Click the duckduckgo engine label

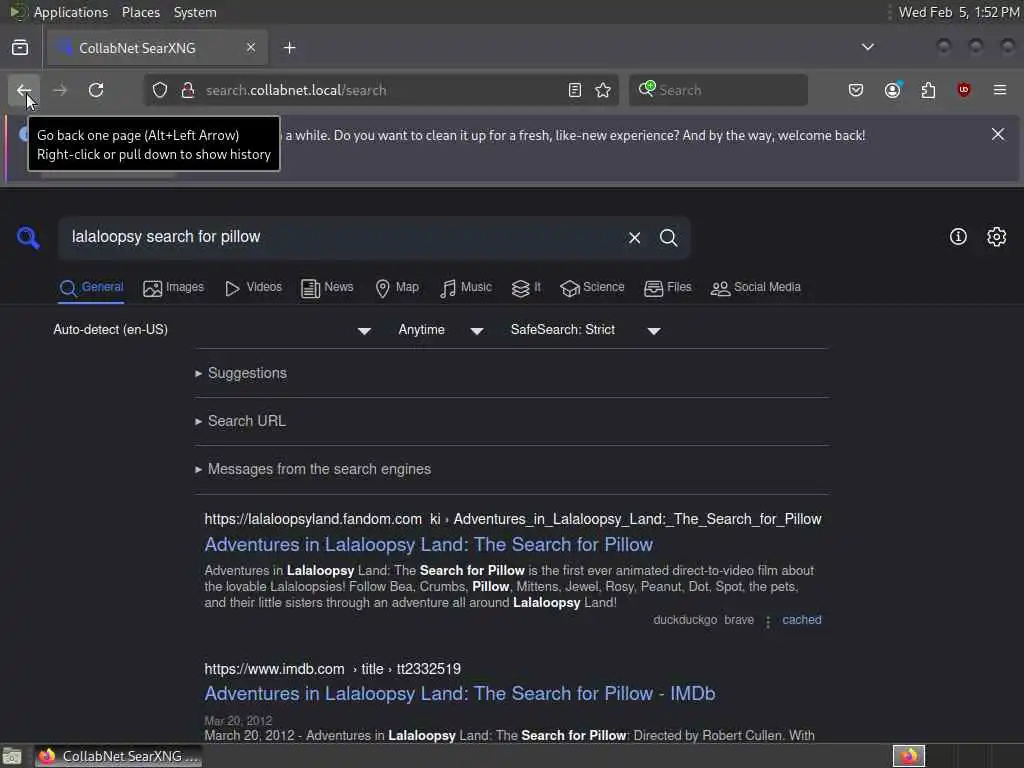[x=685, y=620]
